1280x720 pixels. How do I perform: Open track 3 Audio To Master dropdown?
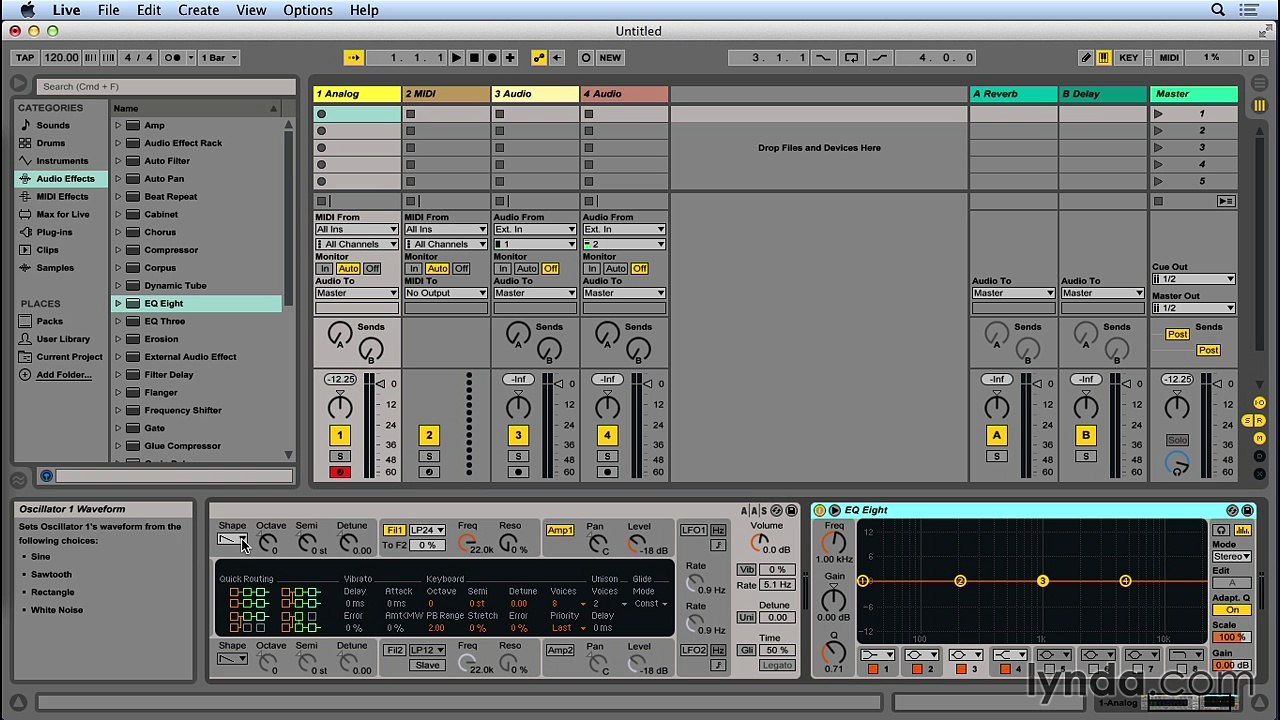tap(535, 293)
